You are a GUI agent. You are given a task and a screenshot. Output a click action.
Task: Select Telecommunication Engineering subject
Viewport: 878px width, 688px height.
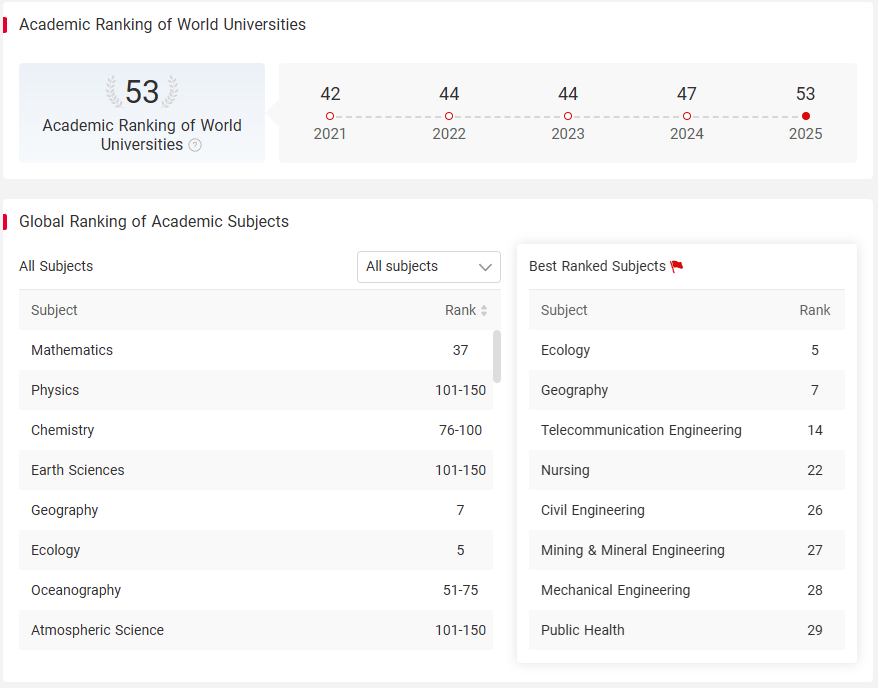point(686,430)
